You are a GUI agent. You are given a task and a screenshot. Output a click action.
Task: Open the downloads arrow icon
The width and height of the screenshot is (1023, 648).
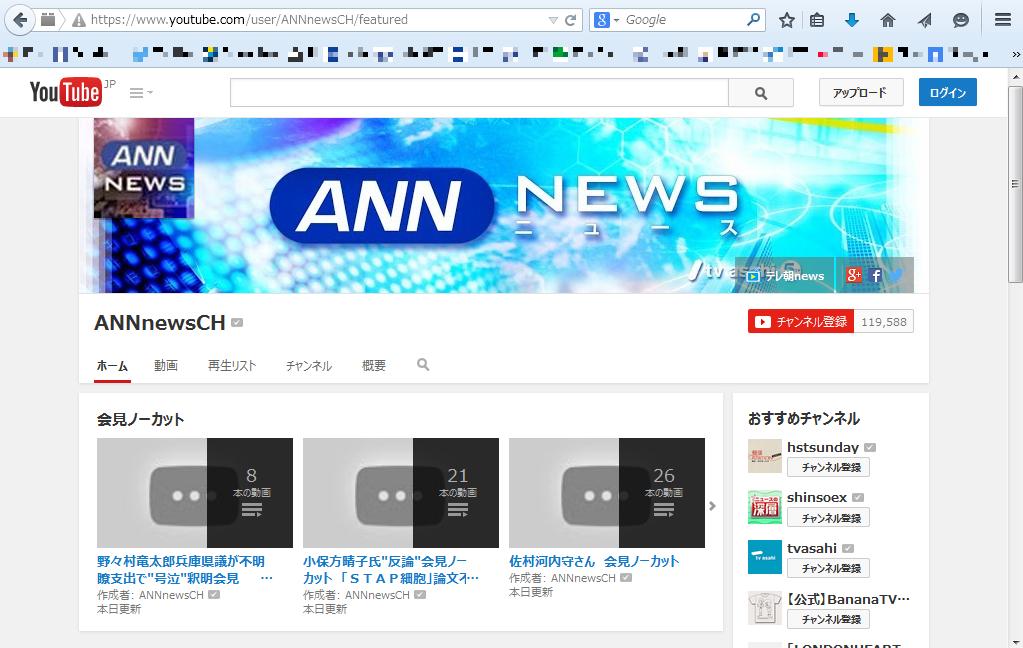[x=851, y=20]
